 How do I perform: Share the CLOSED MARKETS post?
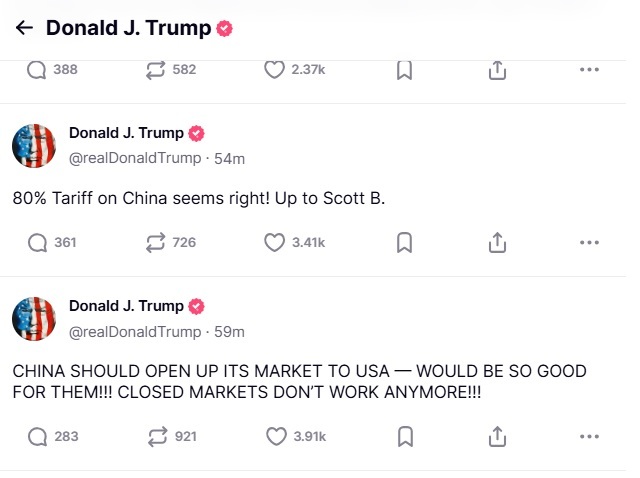[496, 436]
